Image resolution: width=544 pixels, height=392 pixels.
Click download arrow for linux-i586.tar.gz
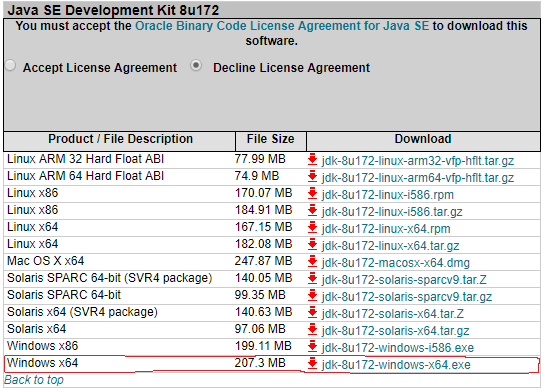tap(313, 210)
